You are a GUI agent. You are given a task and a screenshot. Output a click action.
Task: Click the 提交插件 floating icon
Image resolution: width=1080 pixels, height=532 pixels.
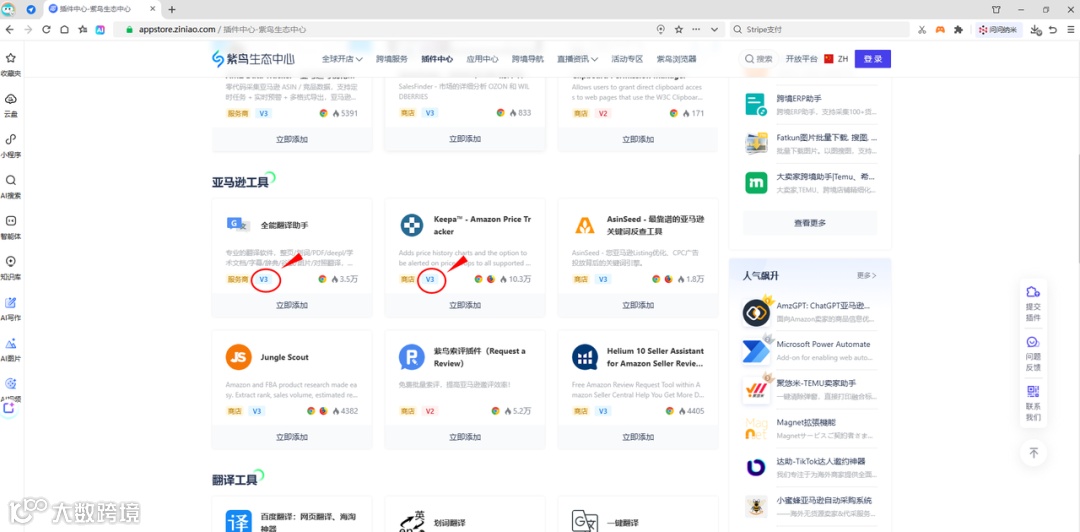coord(1032,291)
